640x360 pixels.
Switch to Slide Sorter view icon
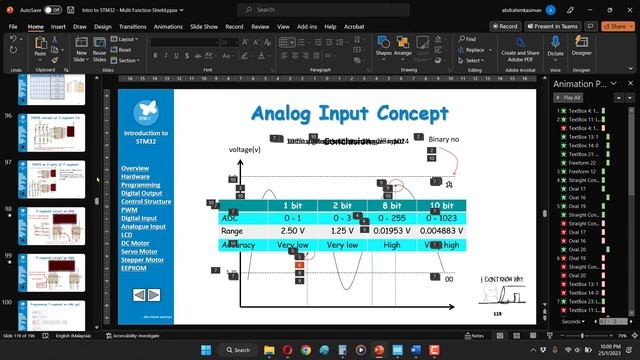coord(516,336)
